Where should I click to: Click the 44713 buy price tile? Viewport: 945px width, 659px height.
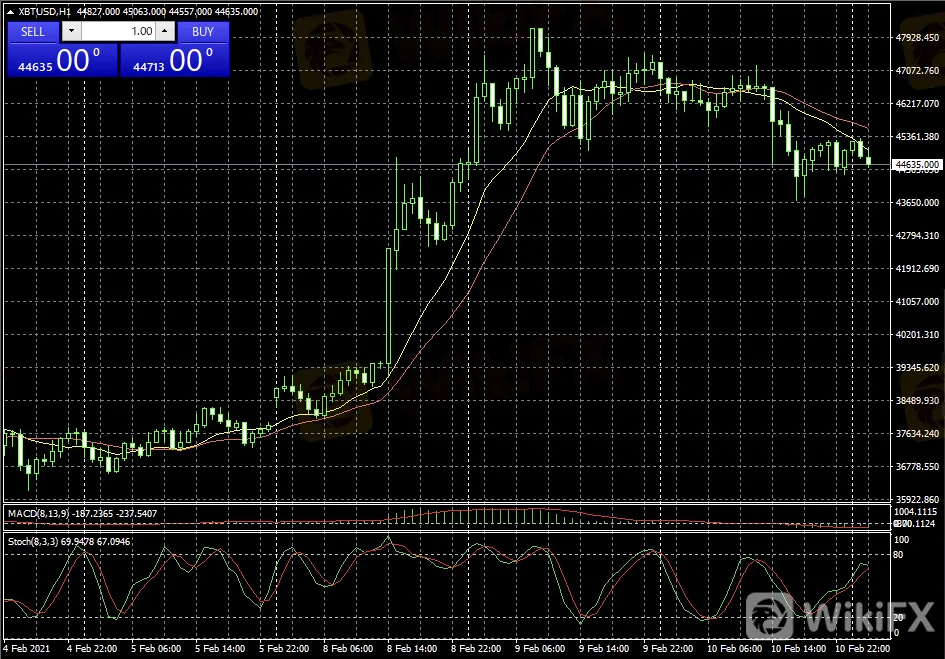pyautogui.click(x=174, y=61)
